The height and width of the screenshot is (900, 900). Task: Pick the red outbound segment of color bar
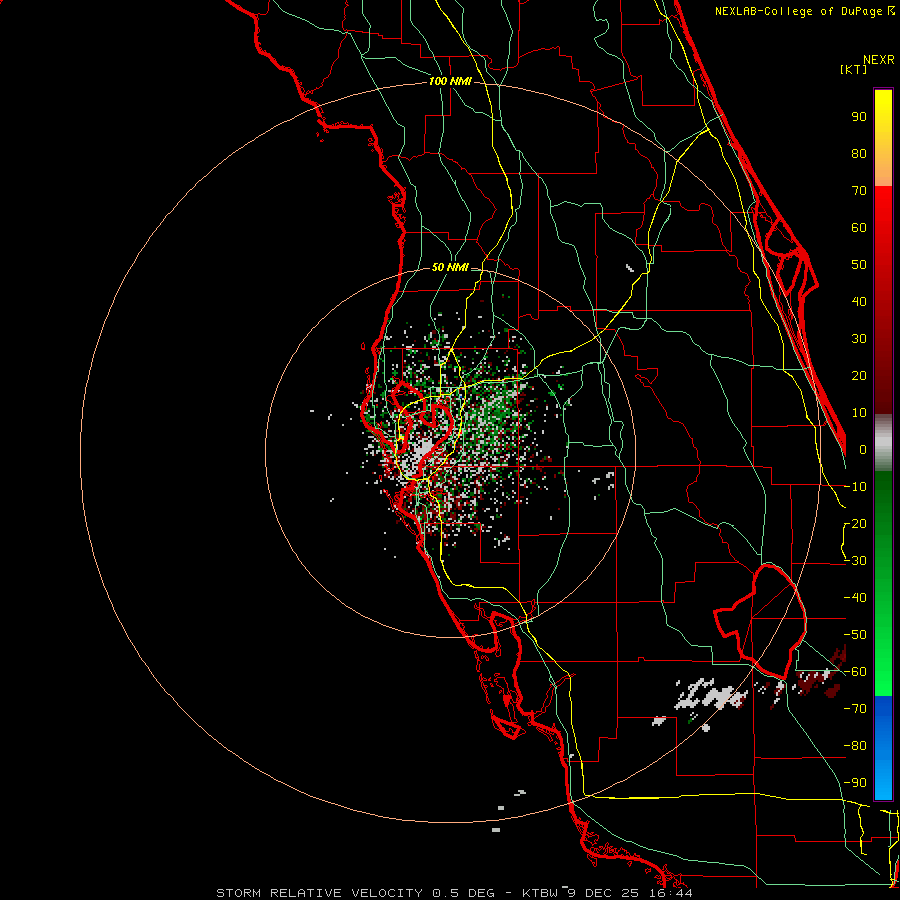tap(883, 300)
